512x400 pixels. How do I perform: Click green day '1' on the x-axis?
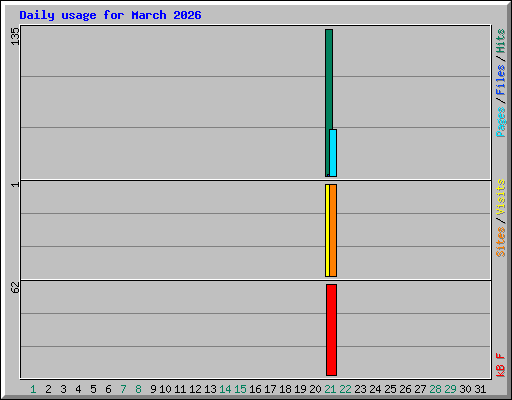pos(33,389)
